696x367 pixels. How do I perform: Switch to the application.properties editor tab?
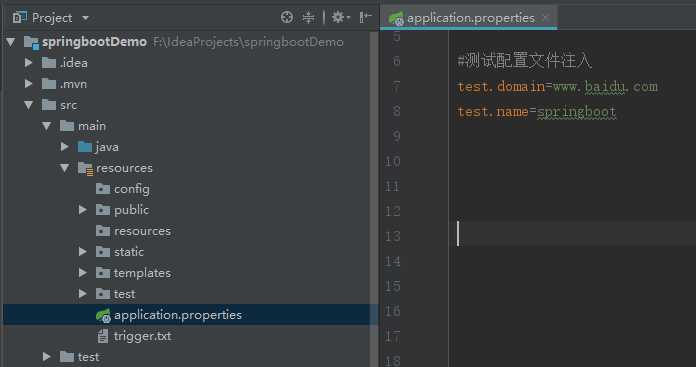468,18
